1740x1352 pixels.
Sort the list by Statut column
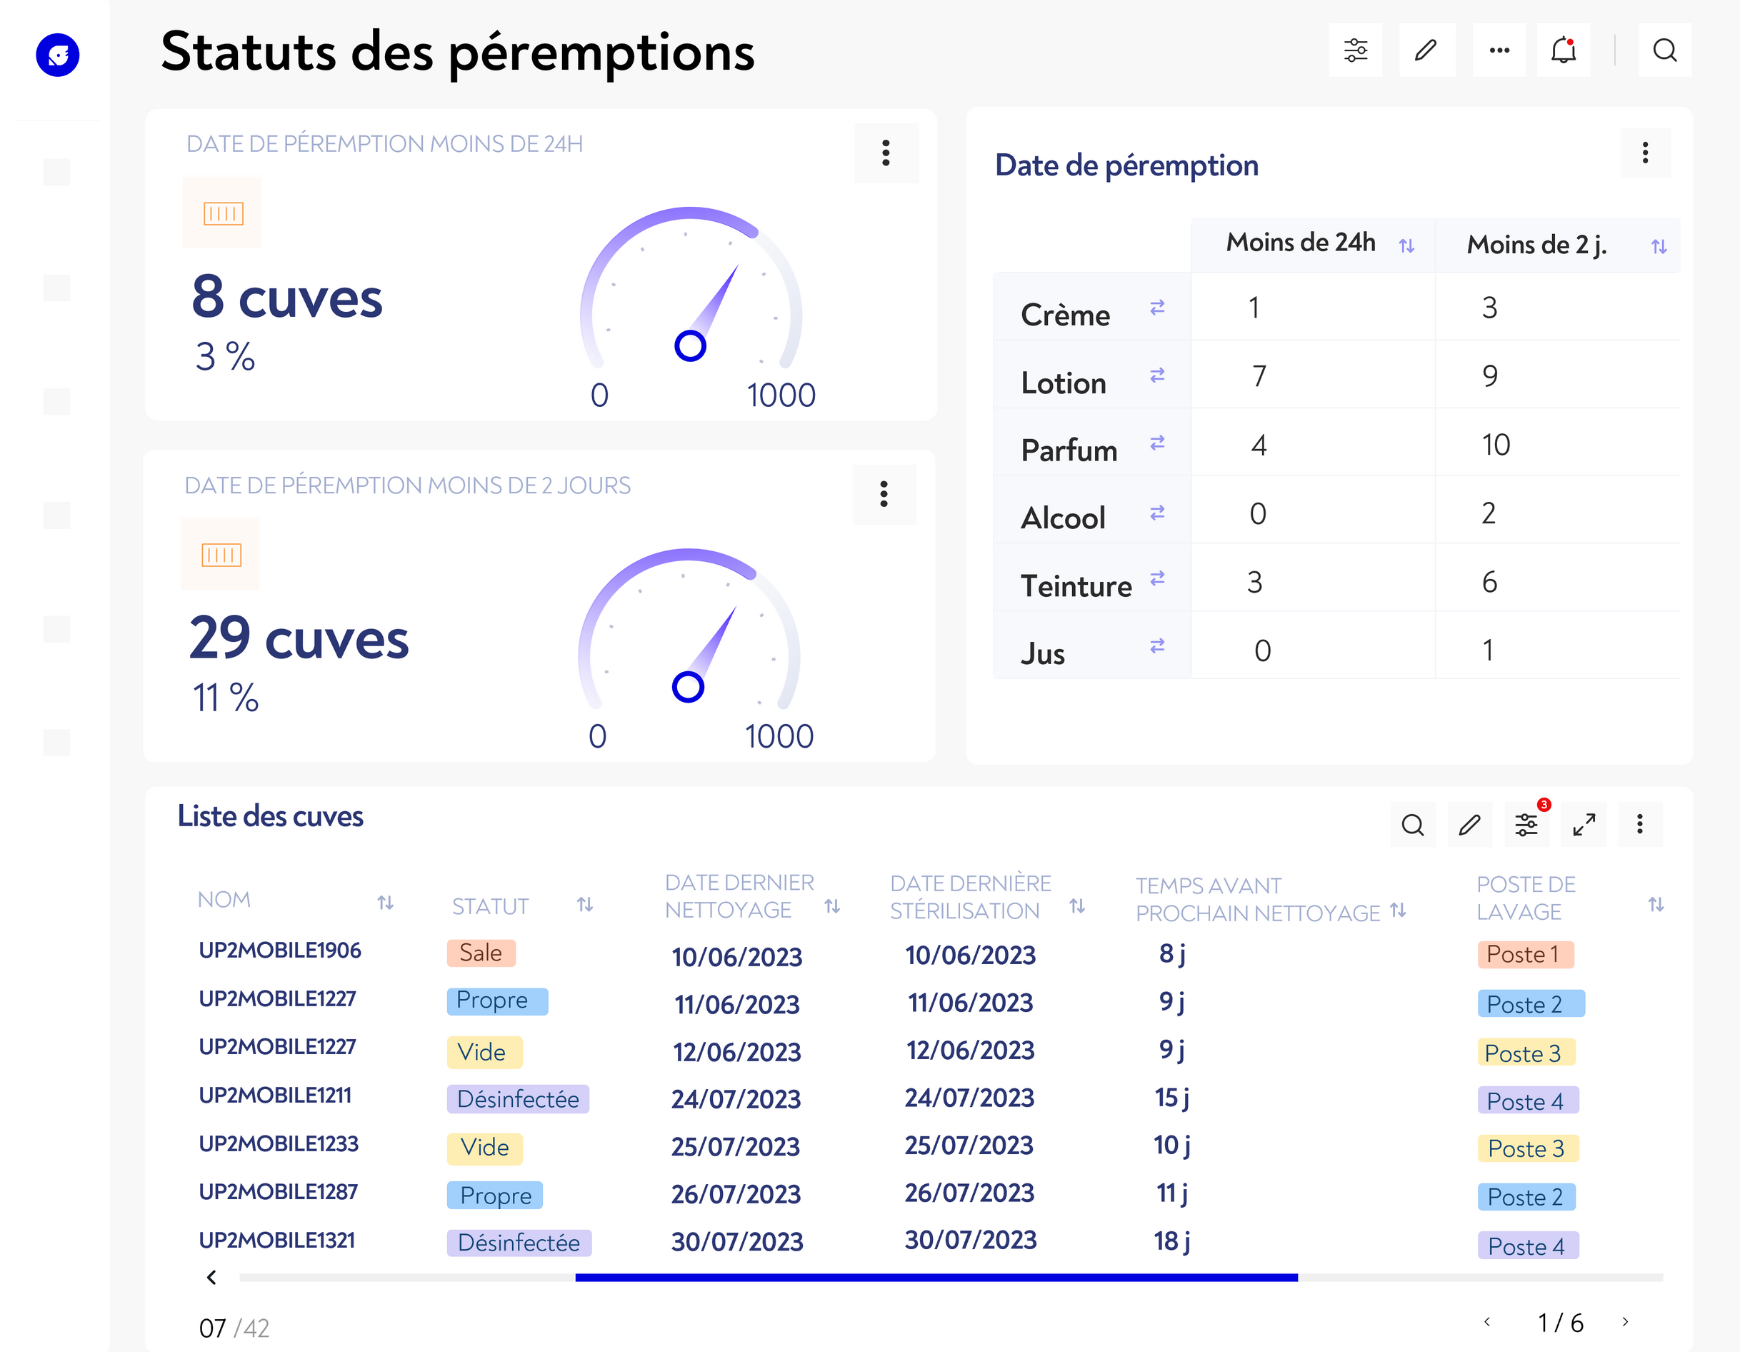pyautogui.click(x=585, y=905)
